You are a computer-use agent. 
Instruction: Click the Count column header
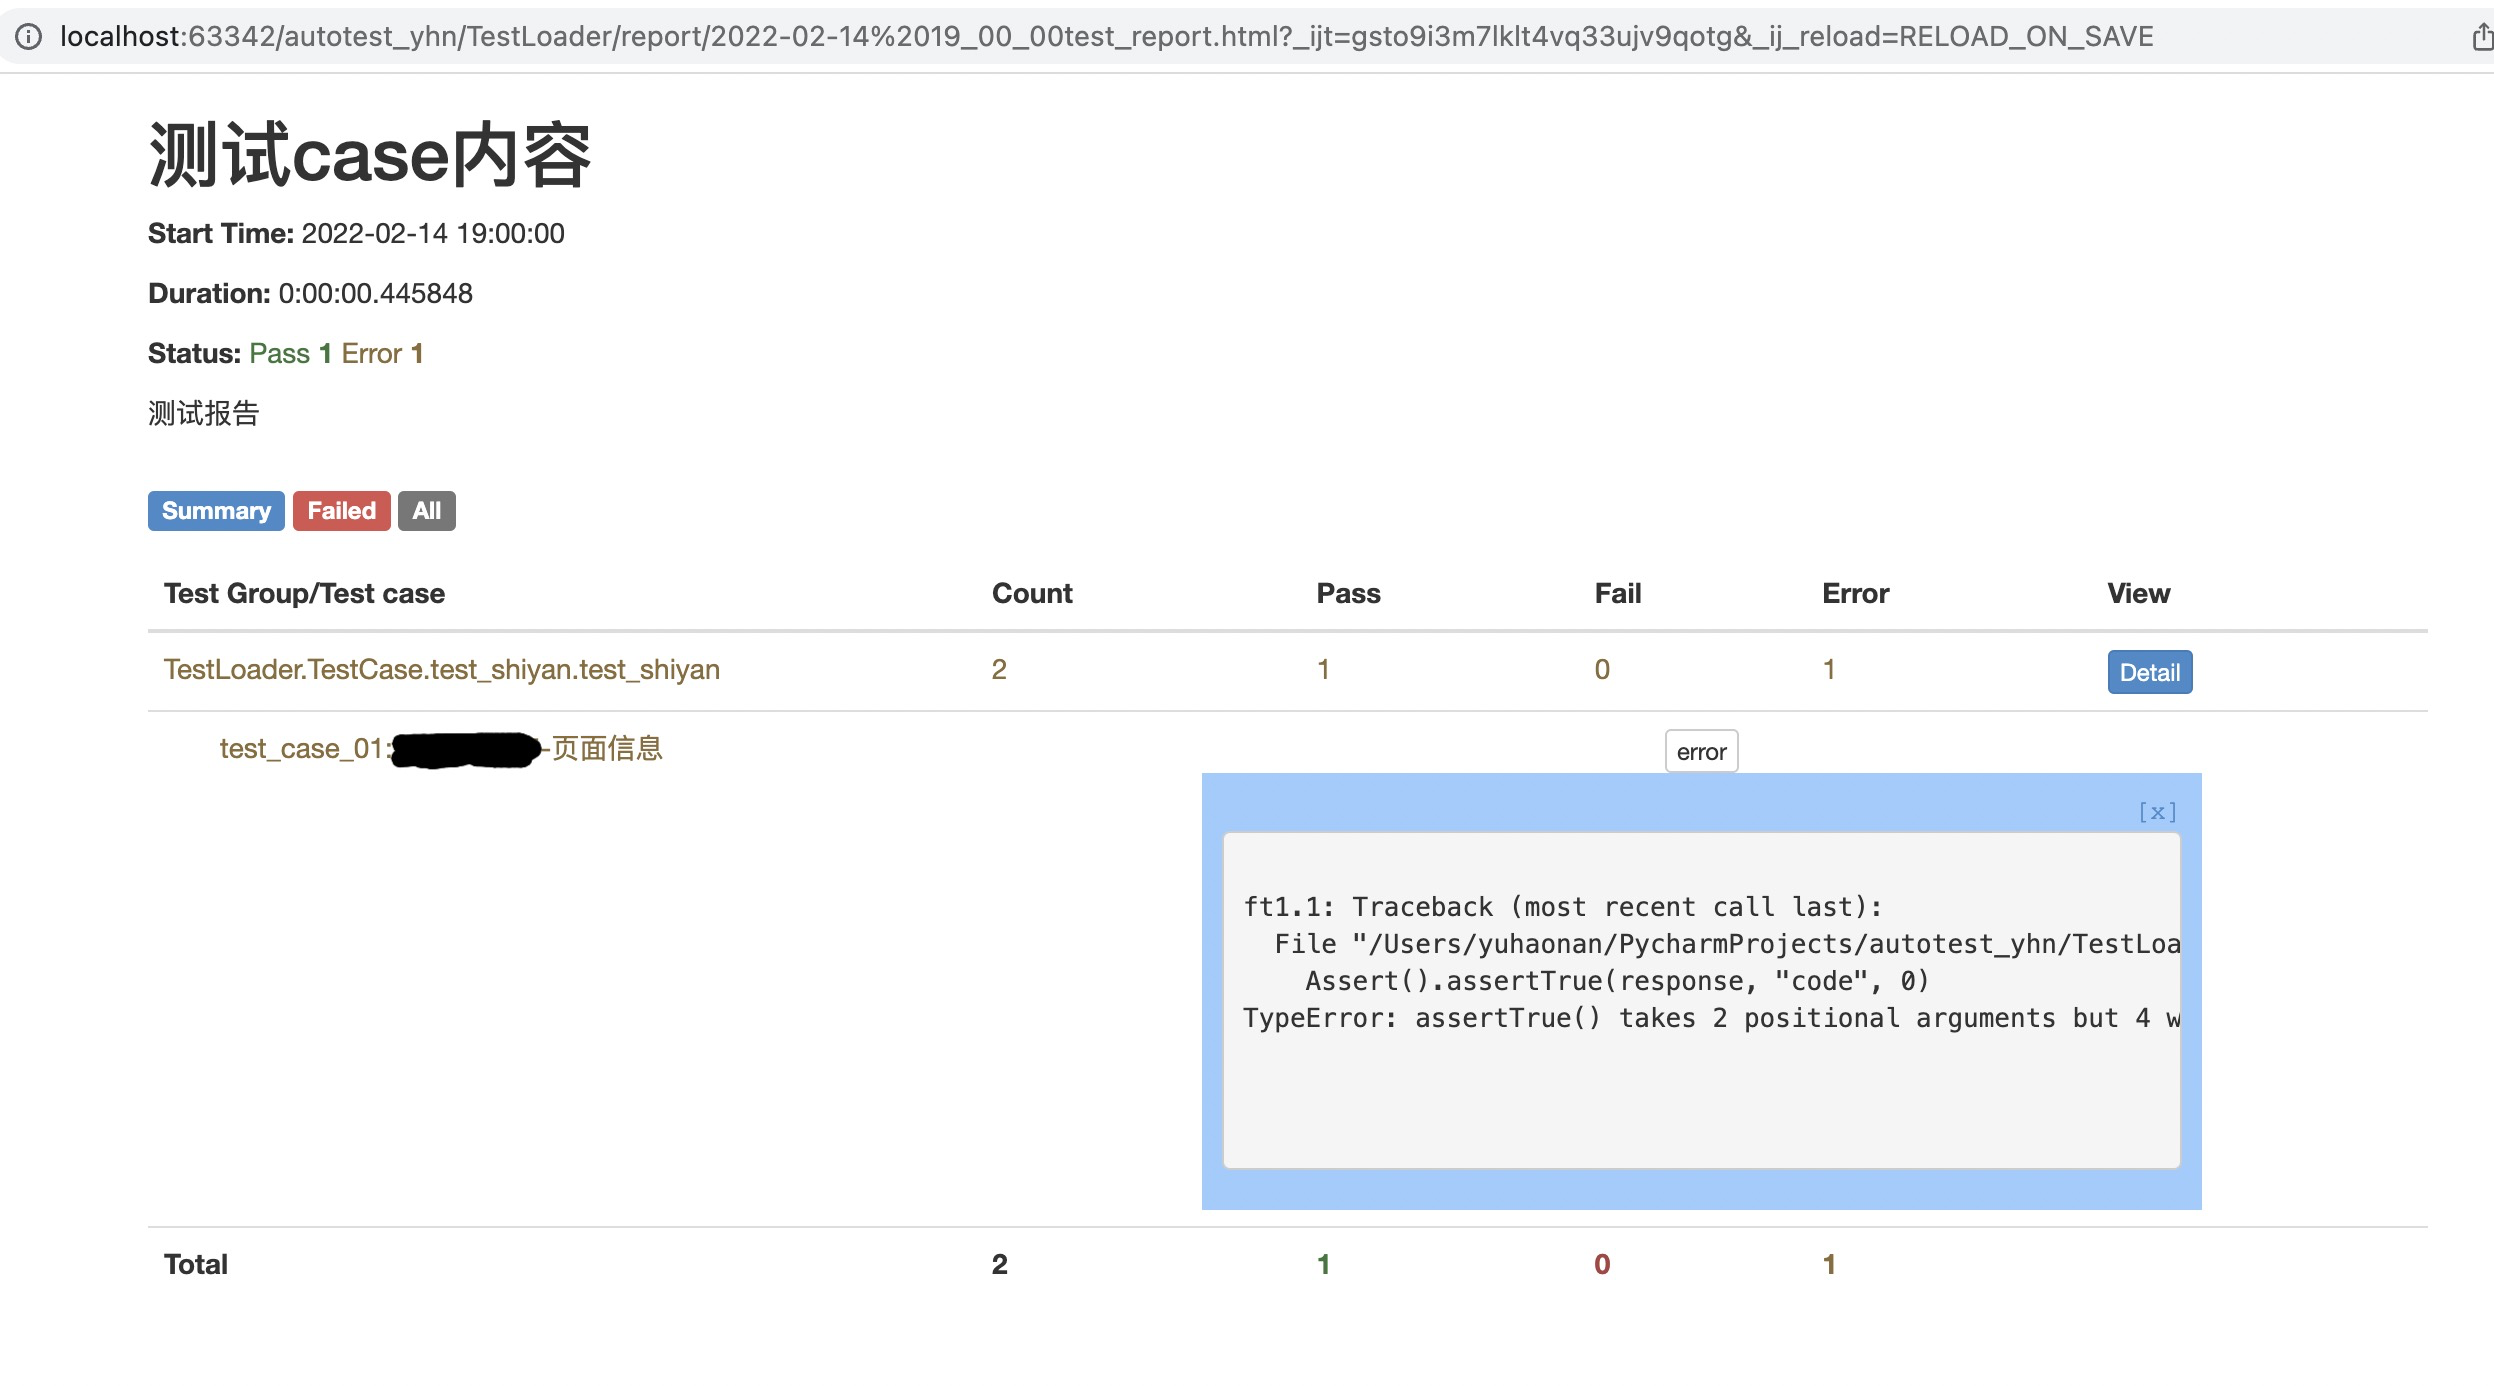pyautogui.click(x=1031, y=594)
